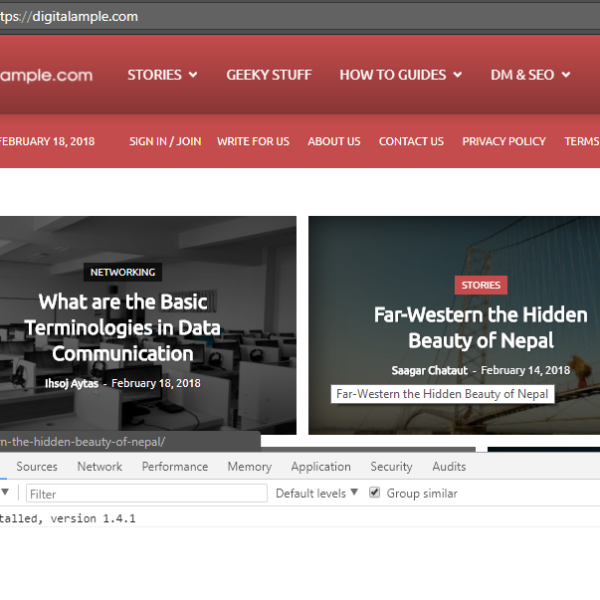Open the HOW TO GUIDES menu
The width and height of the screenshot is (600, 600).
(x=393, y=75)
